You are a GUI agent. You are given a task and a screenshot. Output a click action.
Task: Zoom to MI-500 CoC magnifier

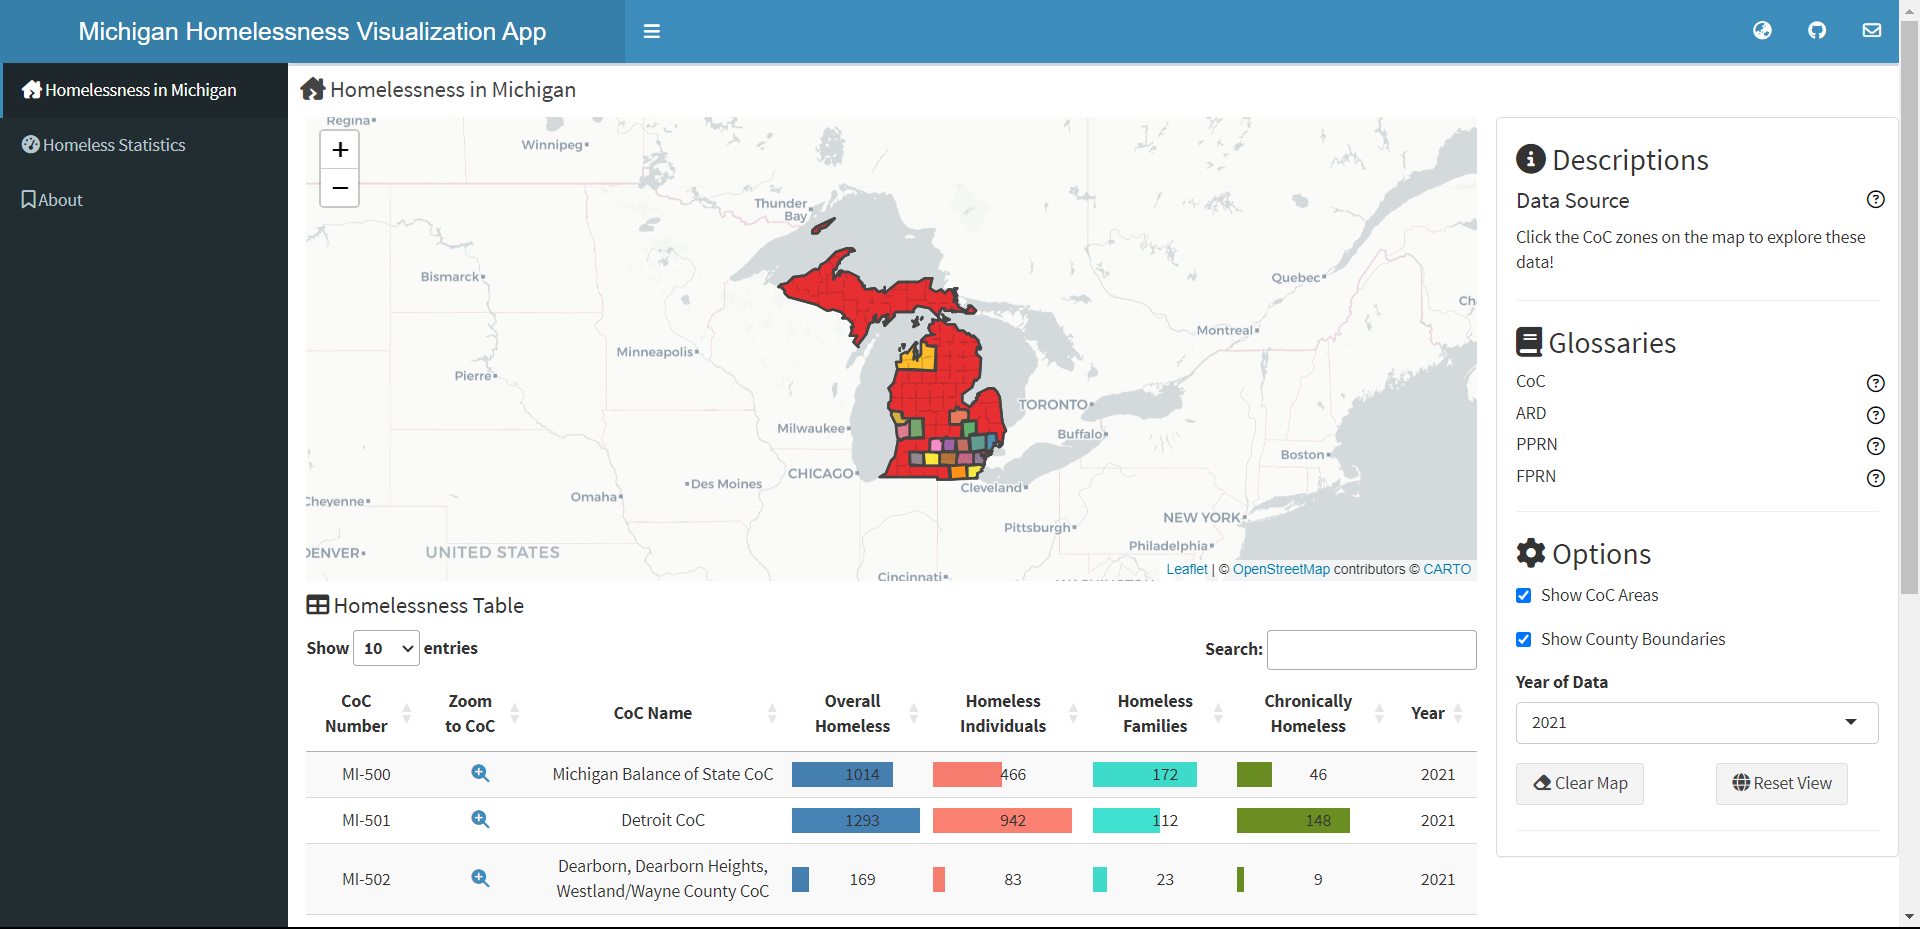pos(480,773)
